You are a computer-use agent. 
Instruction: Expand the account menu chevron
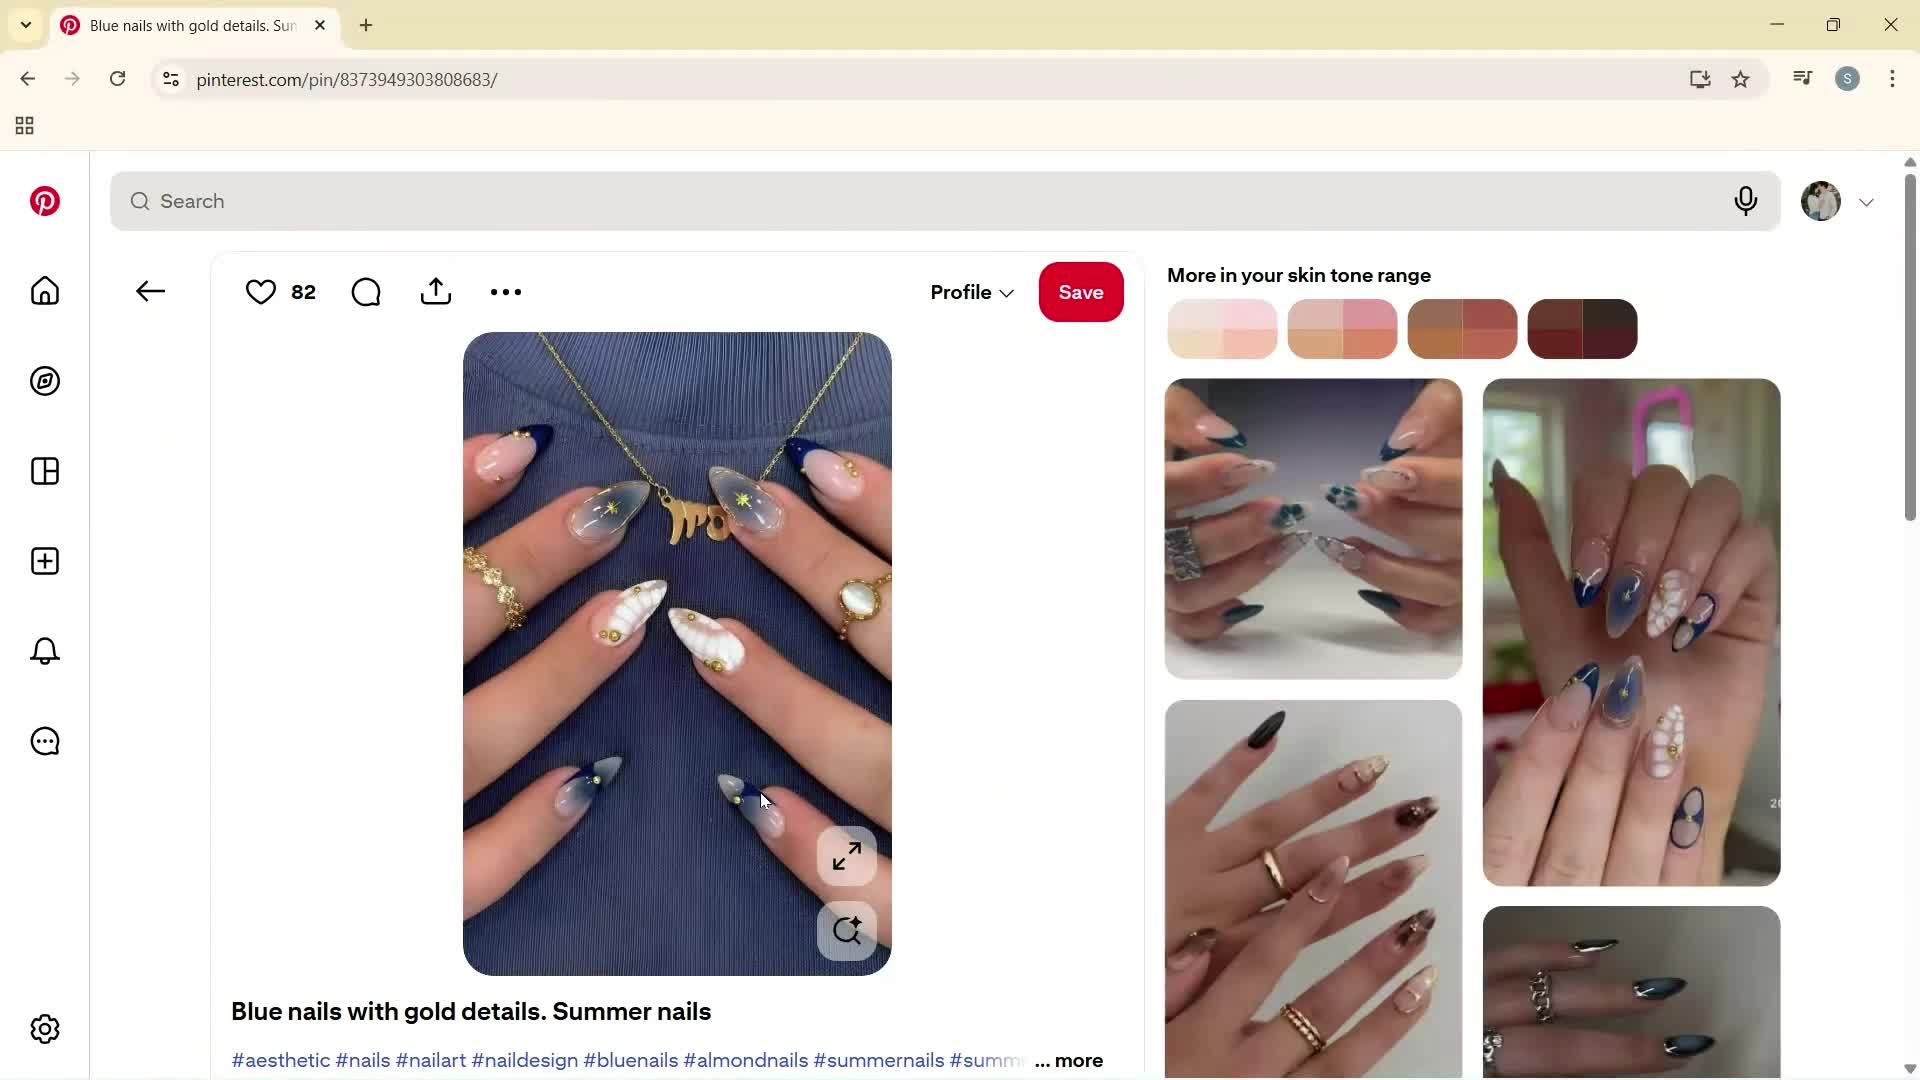[1866, 202]
